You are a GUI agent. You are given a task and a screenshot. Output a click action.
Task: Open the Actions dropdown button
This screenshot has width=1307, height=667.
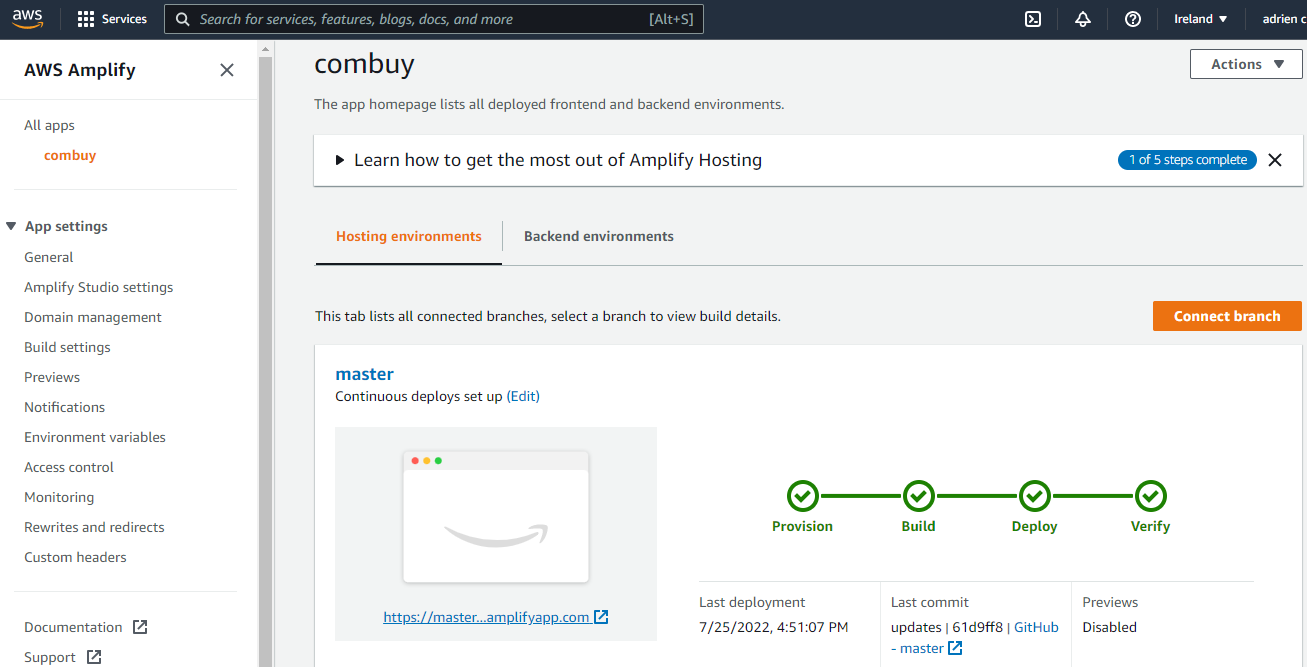coord(1246,64)
